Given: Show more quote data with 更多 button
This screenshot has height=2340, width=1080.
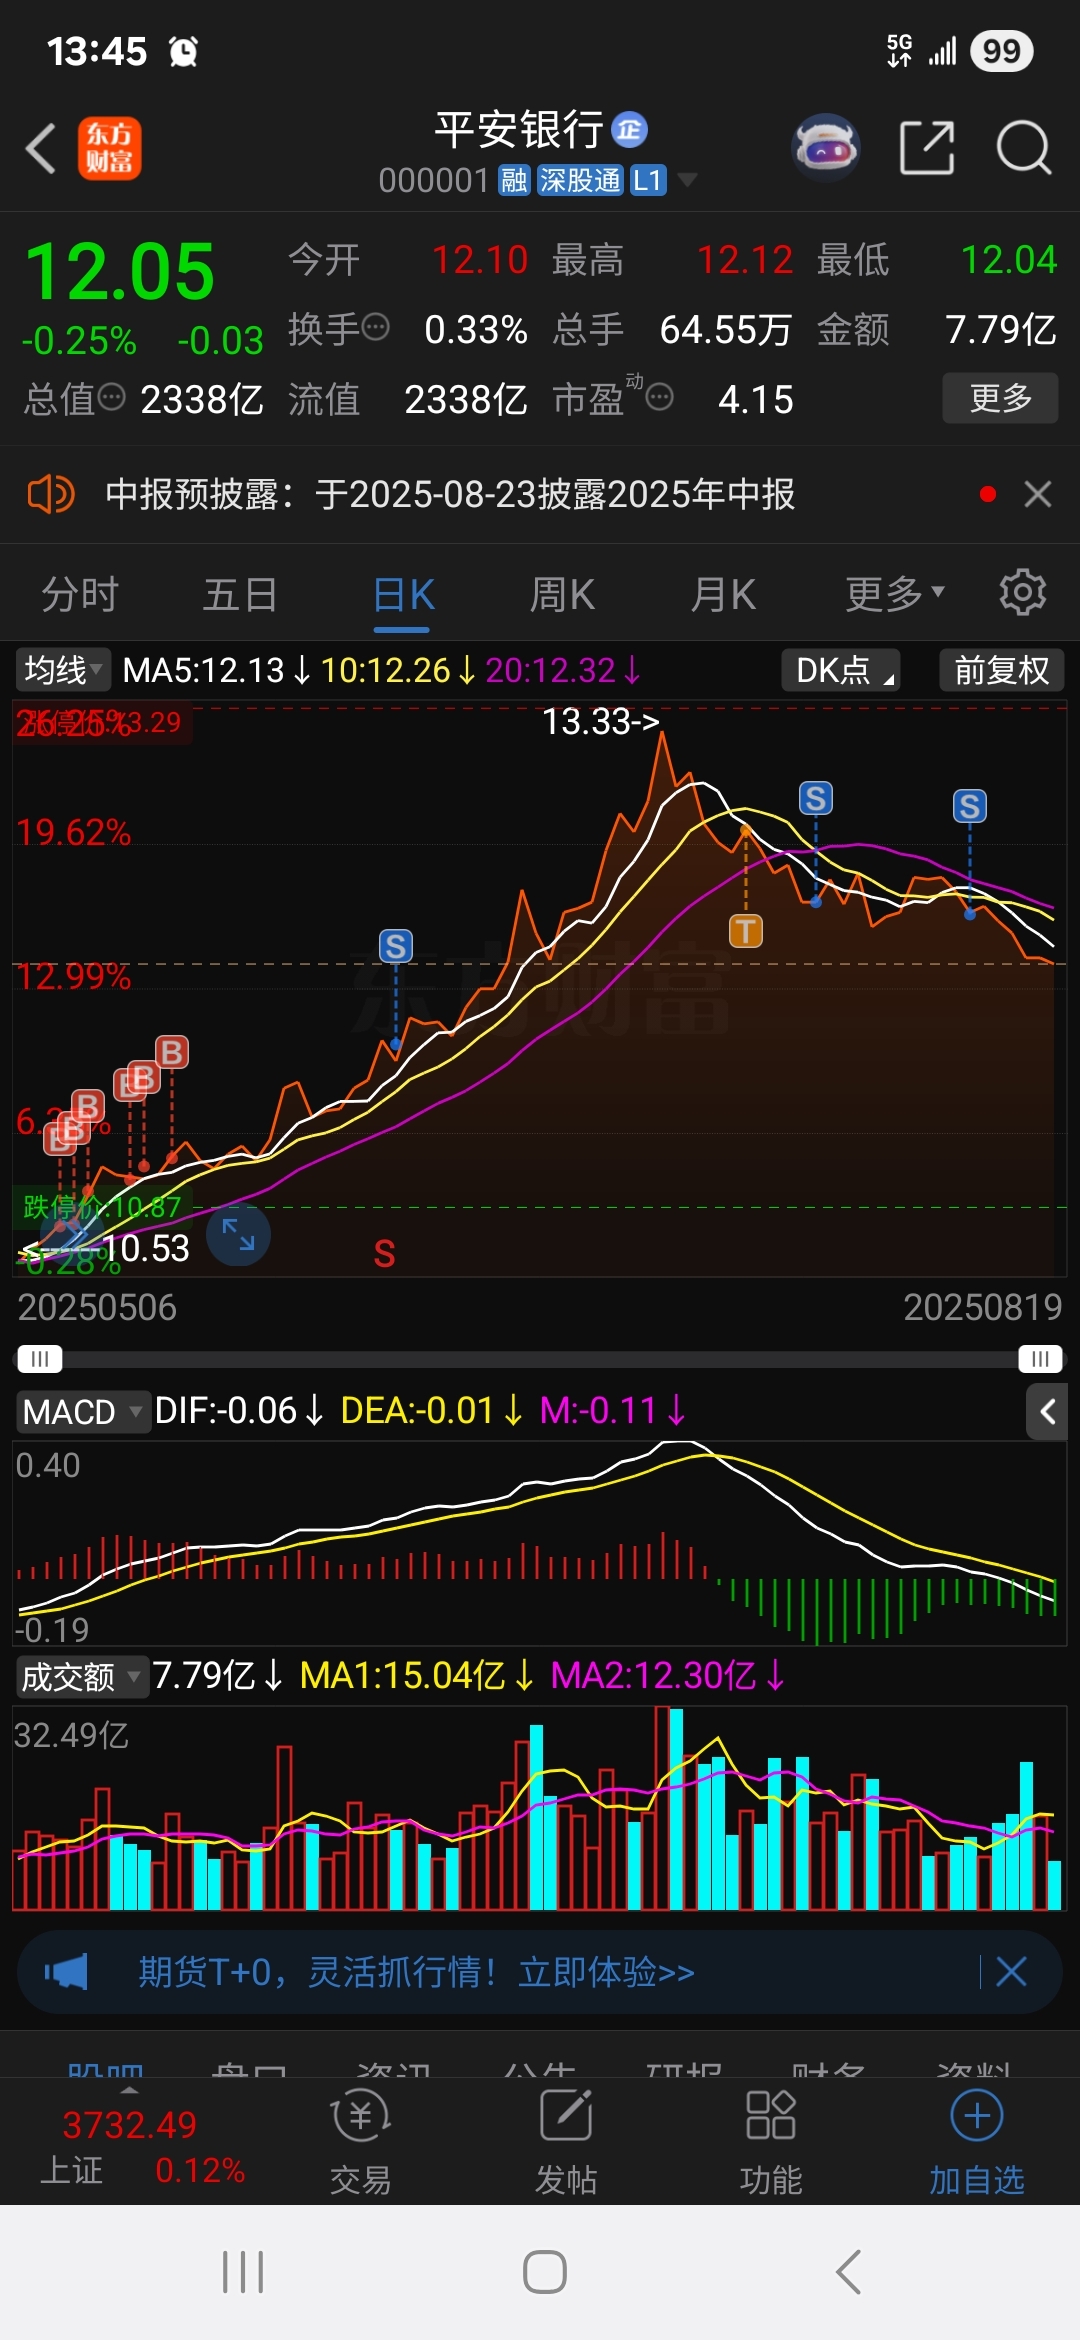Looking at the screenshot, I should [1000, 398].
